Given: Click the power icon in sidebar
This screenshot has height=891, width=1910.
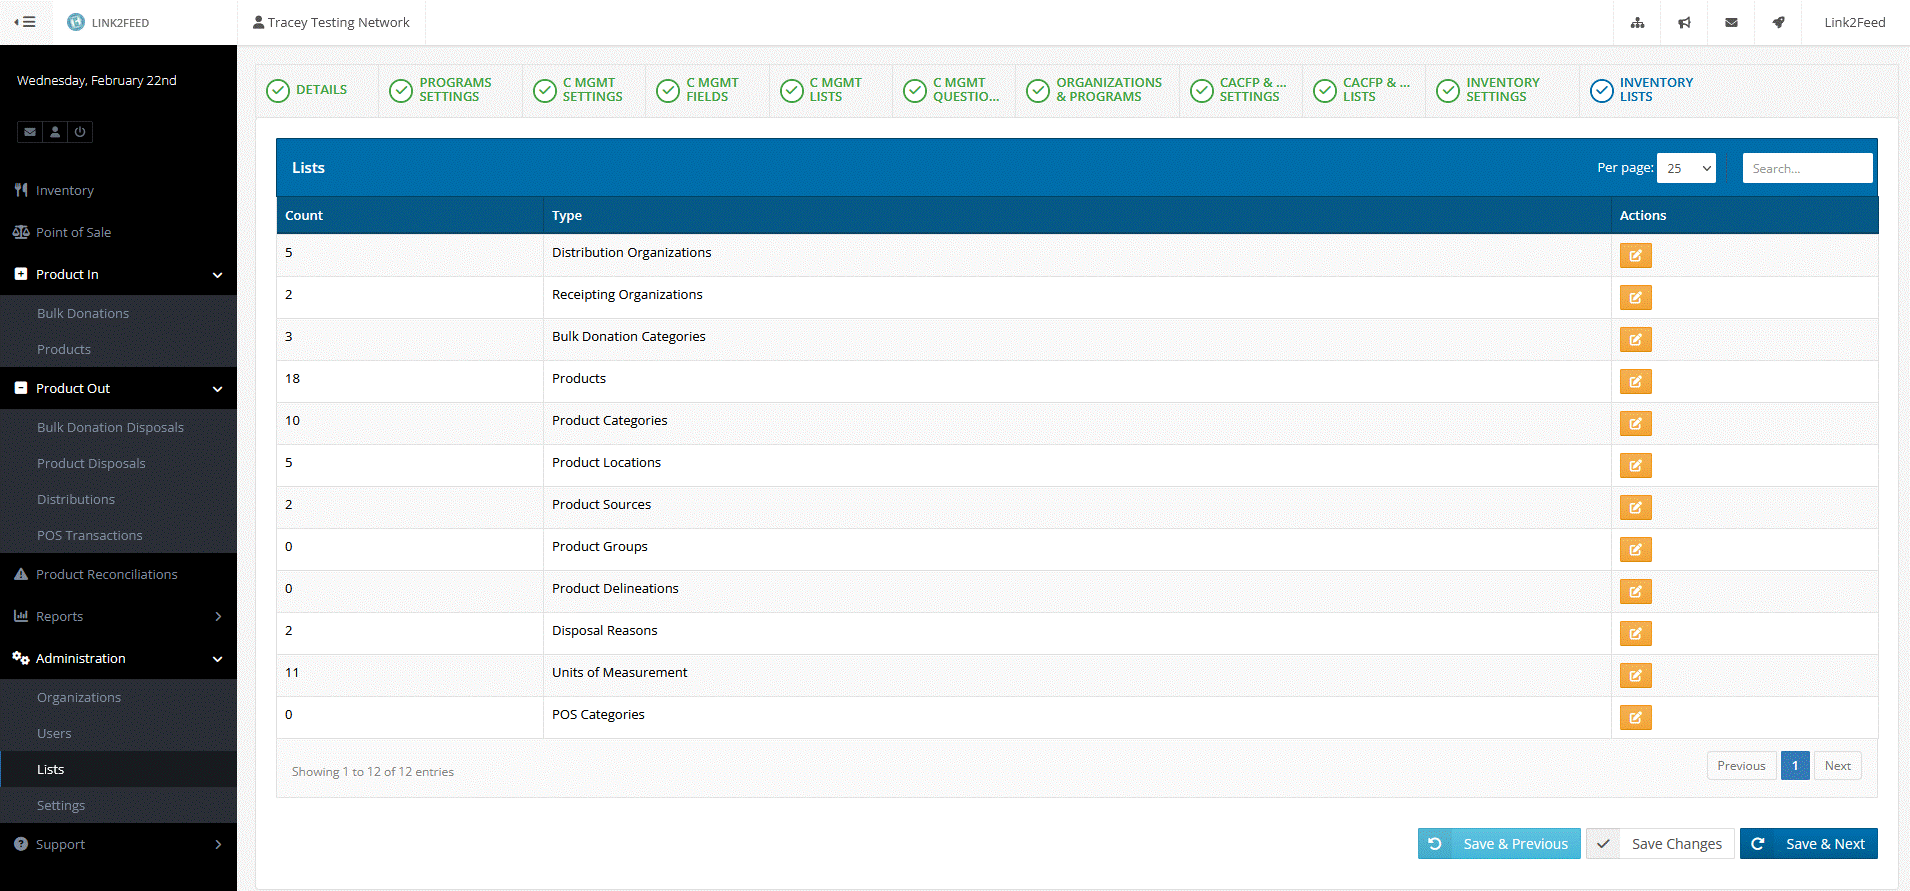Looking at the screenshot, I should coord(80,132).
